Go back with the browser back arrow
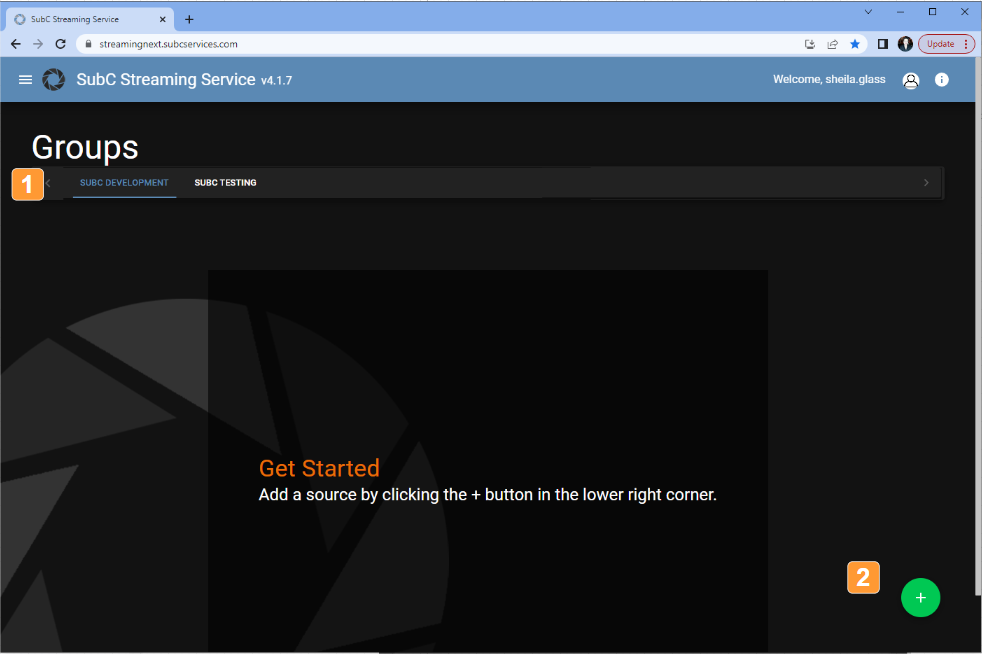The width and height of the screenshot is (982, 654). pyautogui.click(x=16, y=44)
